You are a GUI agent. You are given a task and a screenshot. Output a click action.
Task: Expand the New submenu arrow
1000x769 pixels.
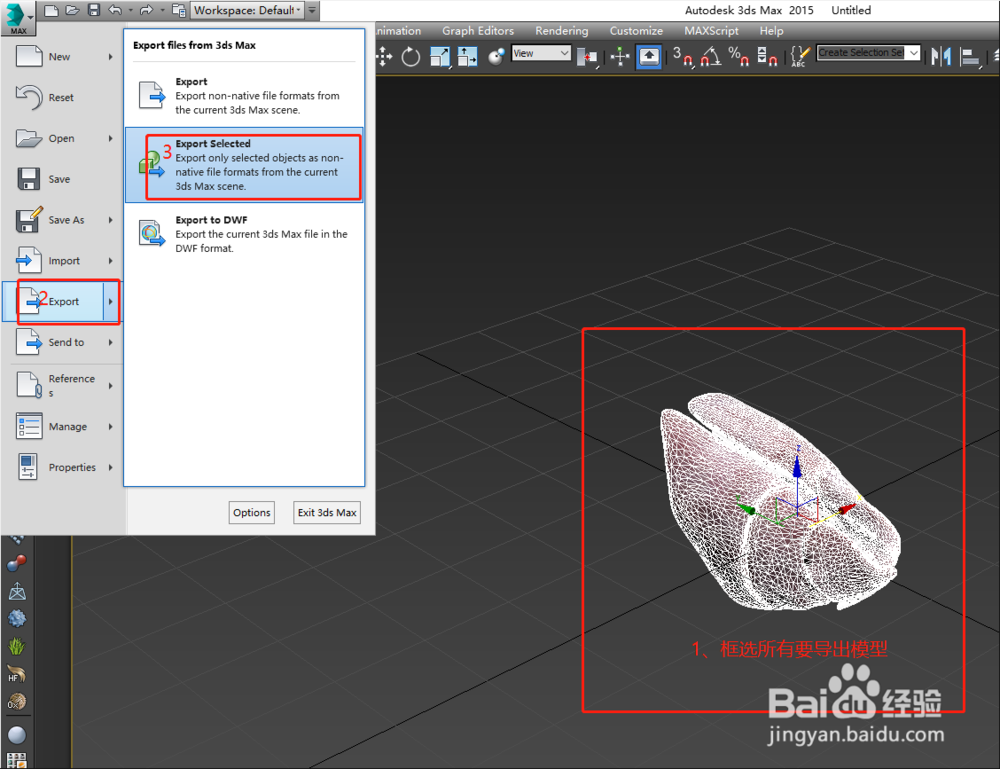pyautogui.click(x=111, y=57)
